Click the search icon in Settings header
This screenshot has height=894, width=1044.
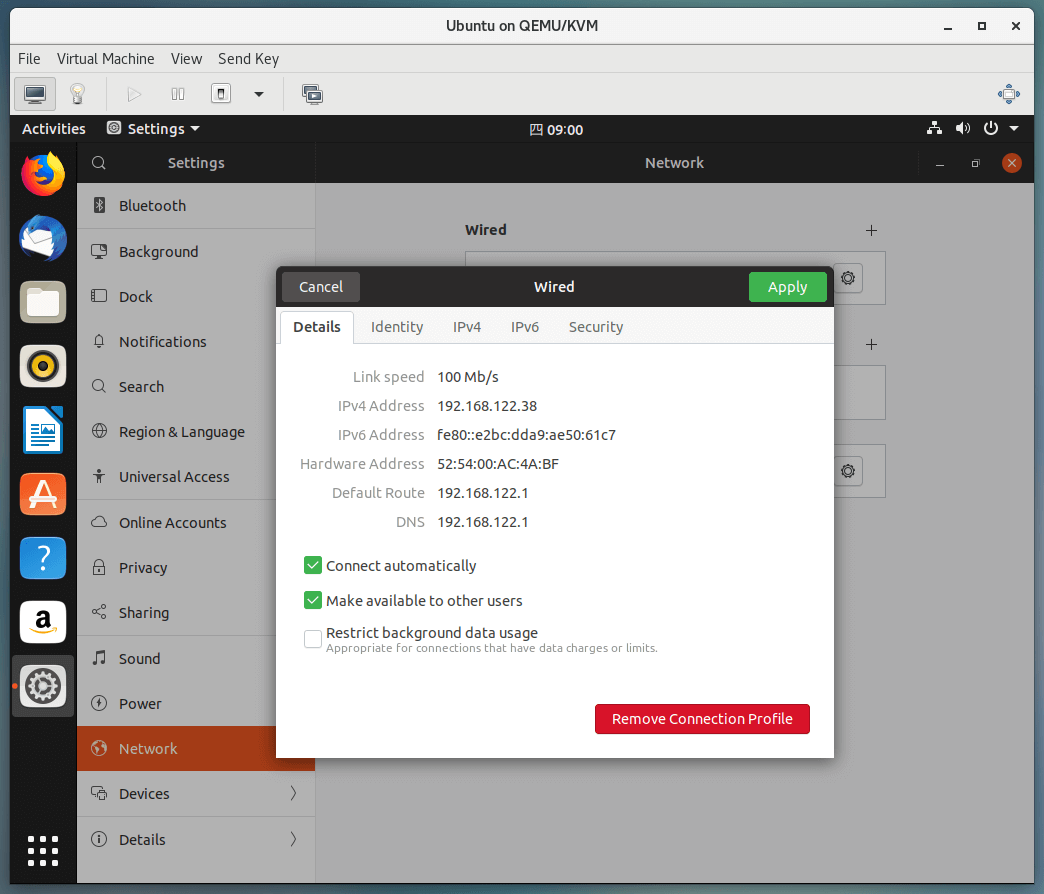pos(98,163)
